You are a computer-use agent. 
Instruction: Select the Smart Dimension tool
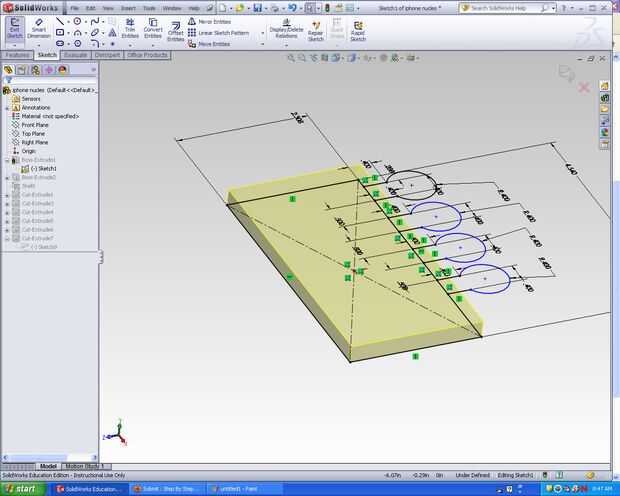39,28
